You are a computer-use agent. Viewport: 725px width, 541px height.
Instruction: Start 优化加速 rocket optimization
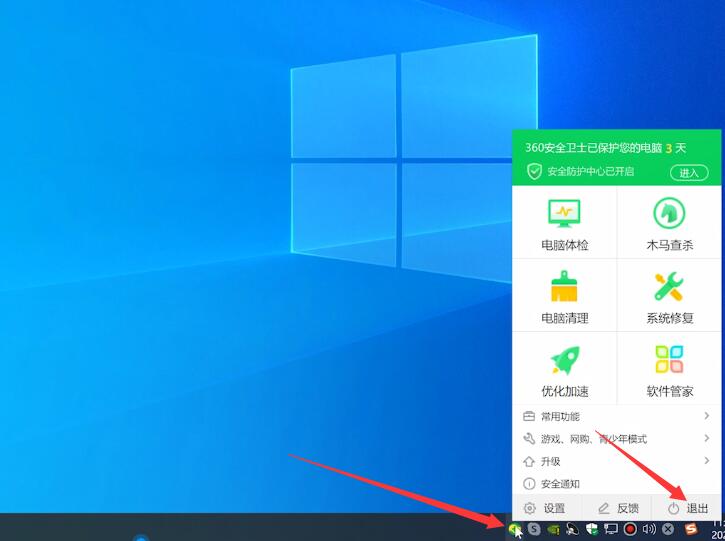(x=565, y=369)
